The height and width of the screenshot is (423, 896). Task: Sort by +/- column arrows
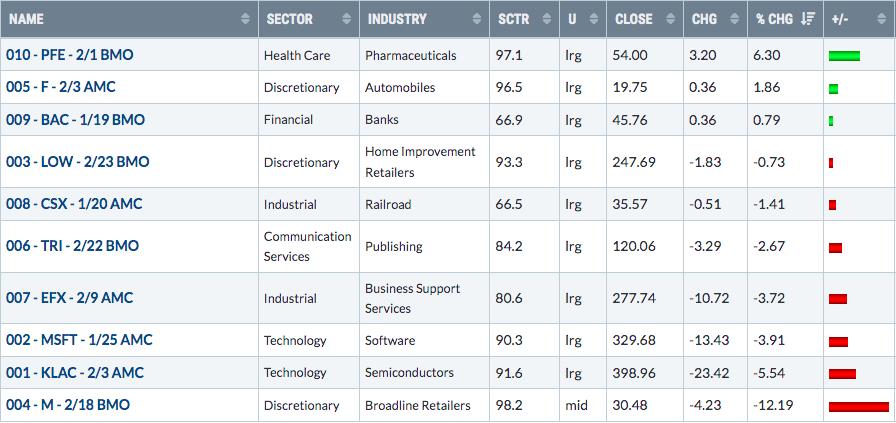pyautogui.click(x=881, y=19)
